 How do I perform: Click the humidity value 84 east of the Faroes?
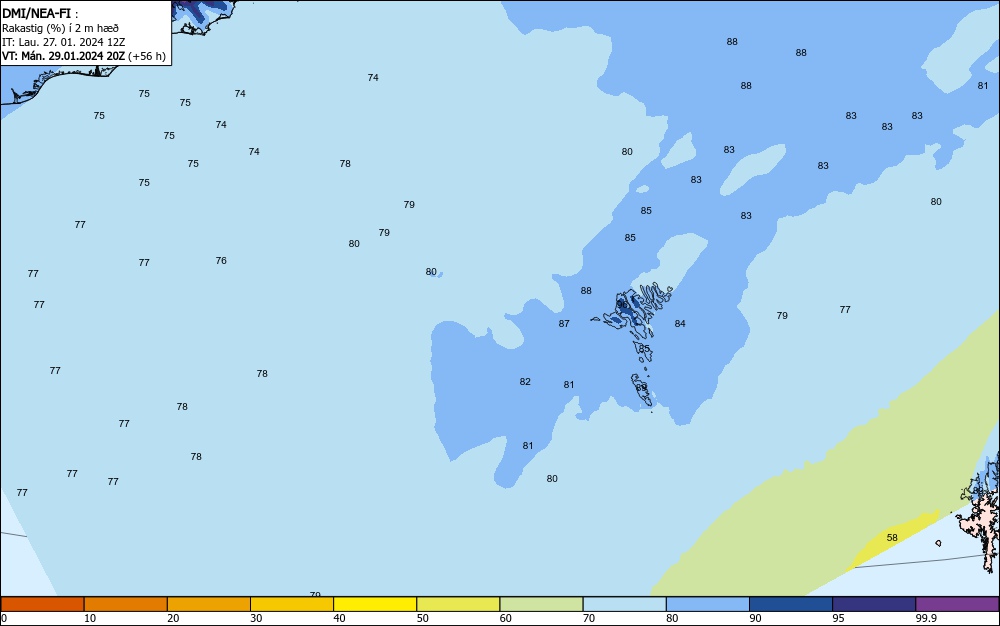pos(680,323)
